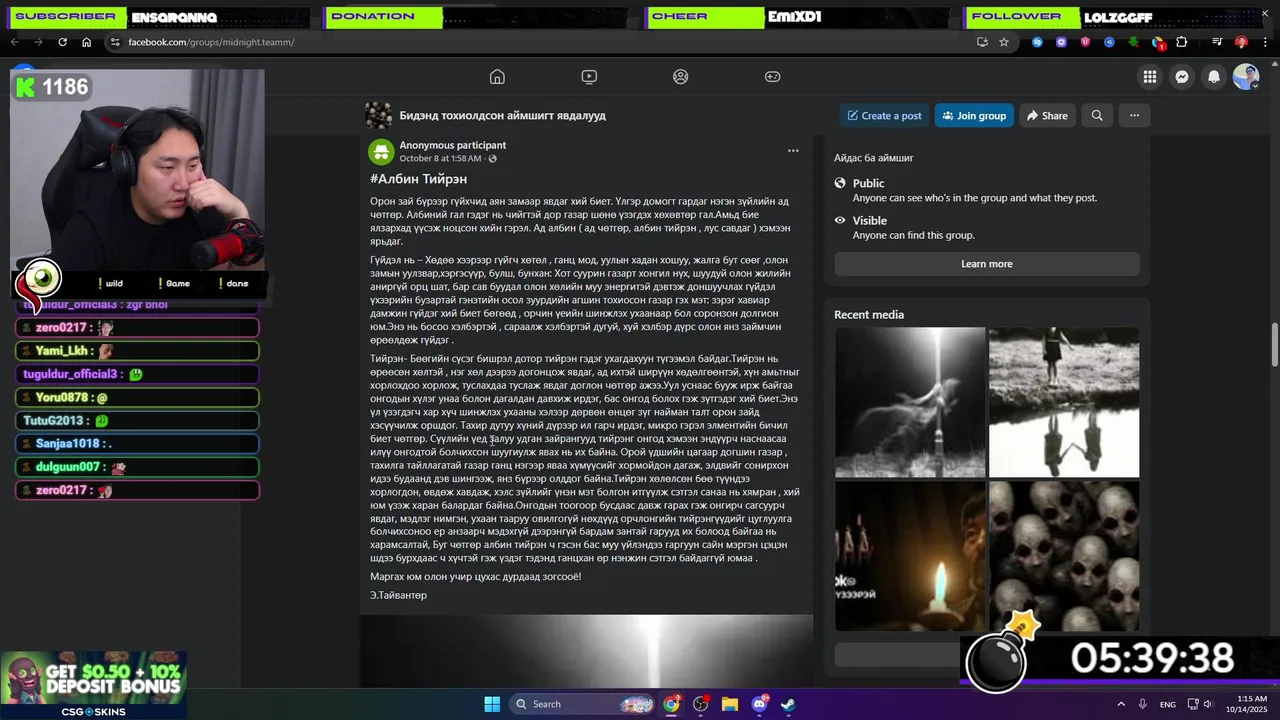1280x720 pixels.
Task: Bookmark this page with the star icon
Action: pyautogui.click(x=1004, y=42)
